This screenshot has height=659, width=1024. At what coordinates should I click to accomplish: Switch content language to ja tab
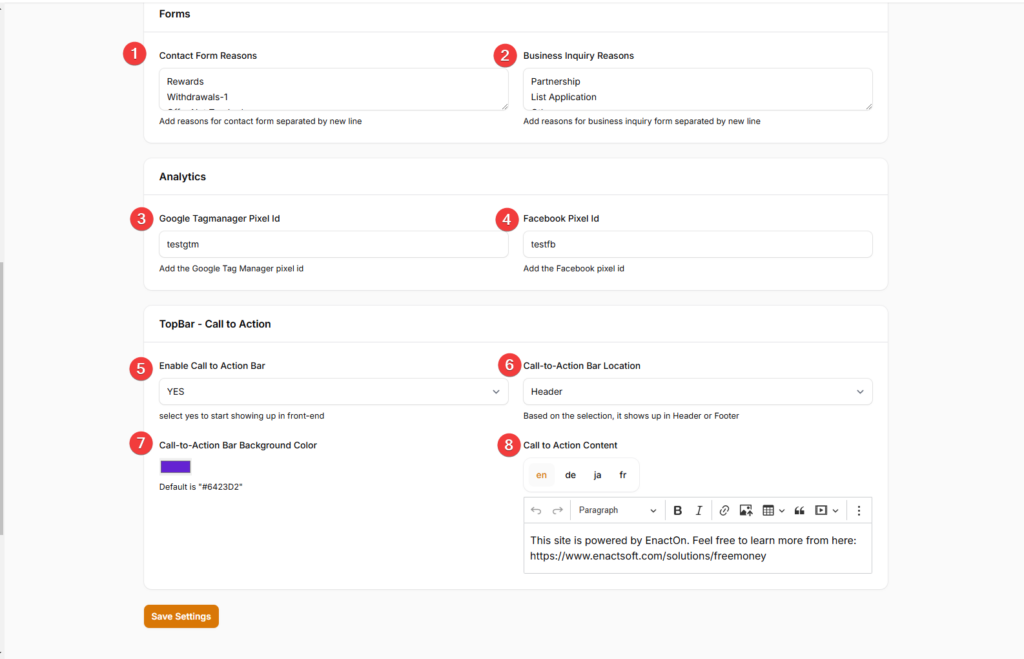(x=597, y=475)
